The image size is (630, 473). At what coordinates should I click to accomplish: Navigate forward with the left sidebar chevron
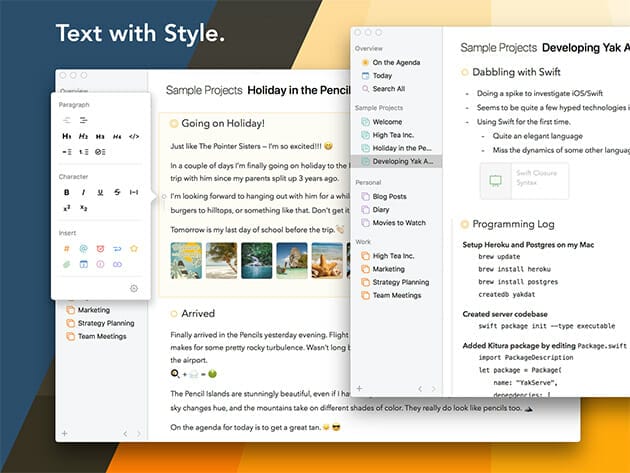(138, 433)
